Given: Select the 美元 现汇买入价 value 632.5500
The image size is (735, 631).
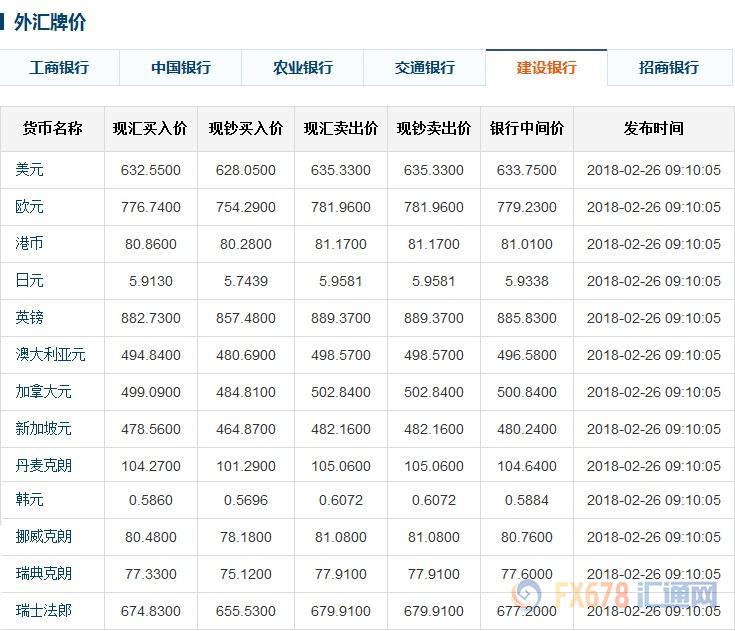Looking at the screenshot, I should [150, 170].
